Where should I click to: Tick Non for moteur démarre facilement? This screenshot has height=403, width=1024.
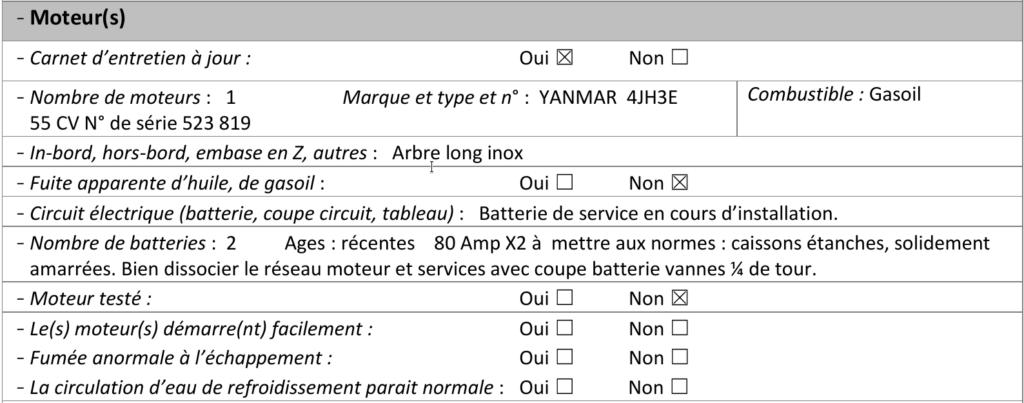[680, 328]
